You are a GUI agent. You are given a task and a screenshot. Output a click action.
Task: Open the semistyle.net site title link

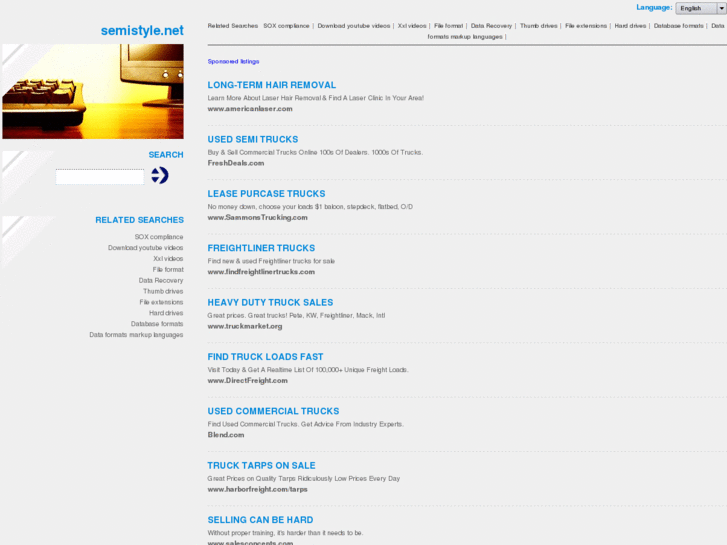click(142, 31)
